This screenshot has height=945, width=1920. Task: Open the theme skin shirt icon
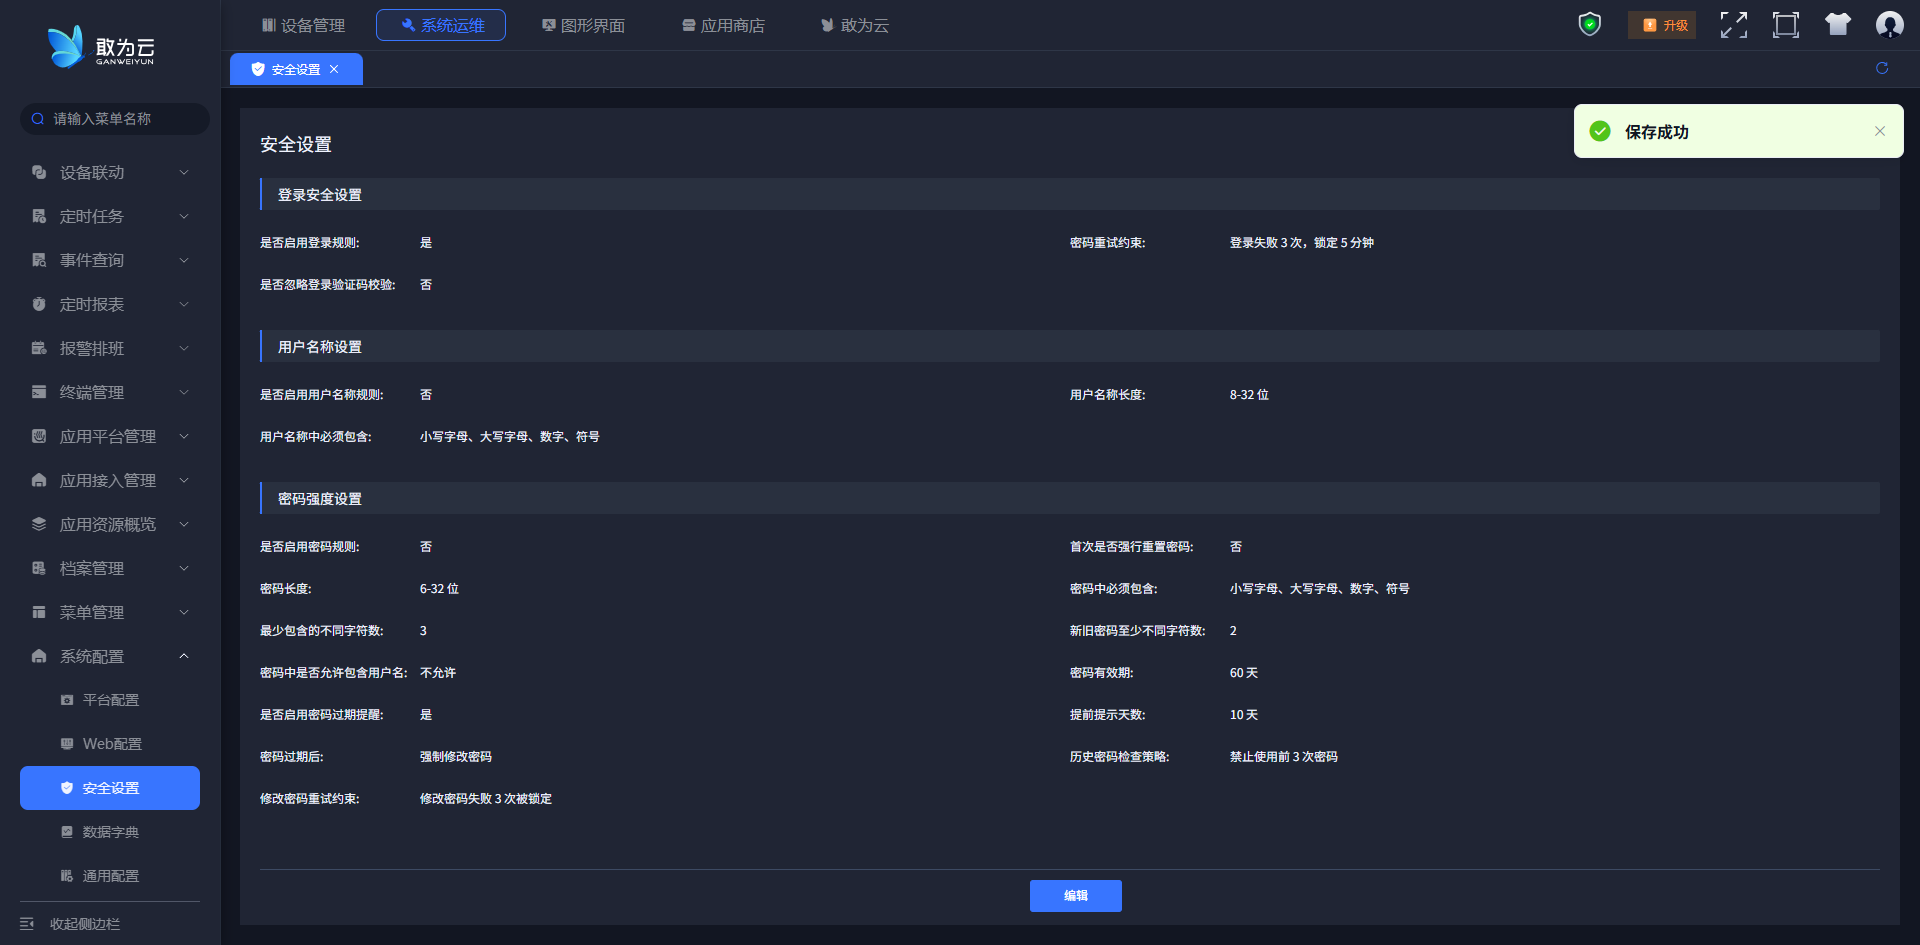coord(1837,25)
